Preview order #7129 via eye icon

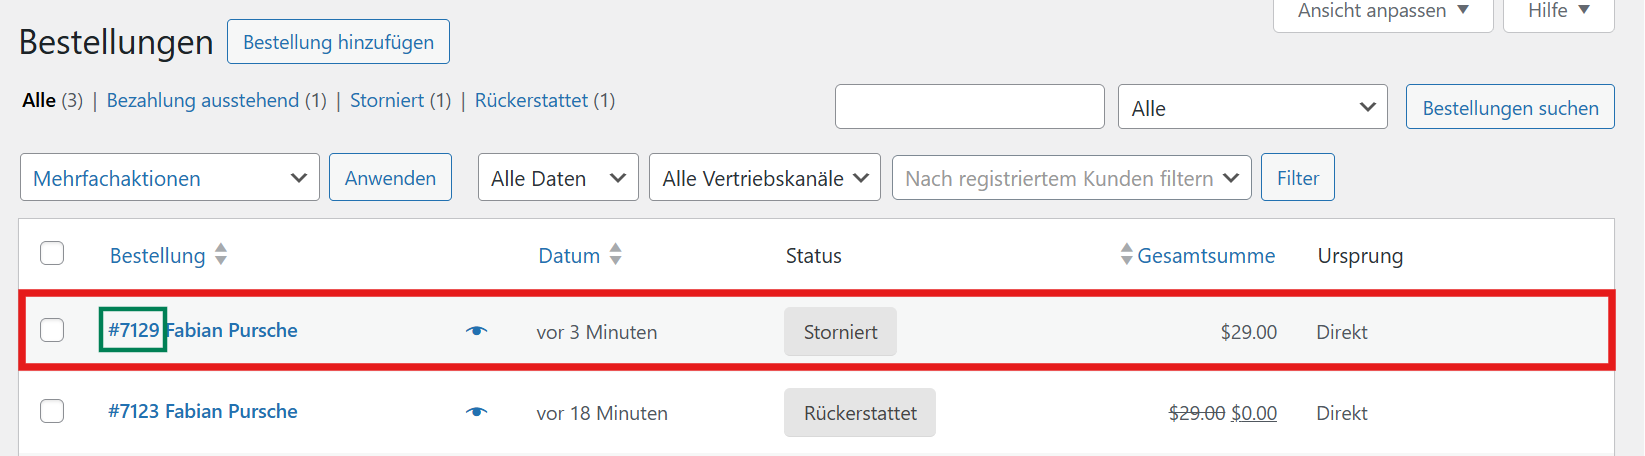tap(477, 331)
